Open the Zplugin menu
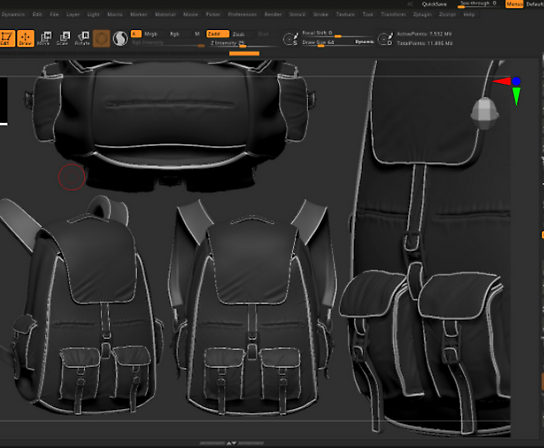This screenshot has height=448, width=544. (x=422, y=14)
